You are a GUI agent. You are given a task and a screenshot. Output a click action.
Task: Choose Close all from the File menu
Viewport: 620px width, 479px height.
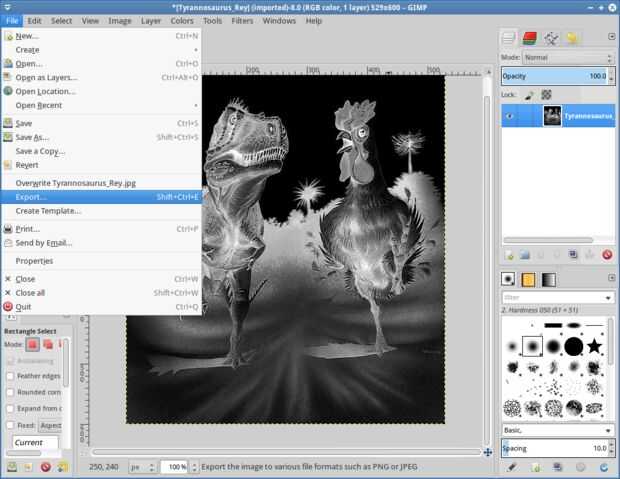(x=101, y=293)
